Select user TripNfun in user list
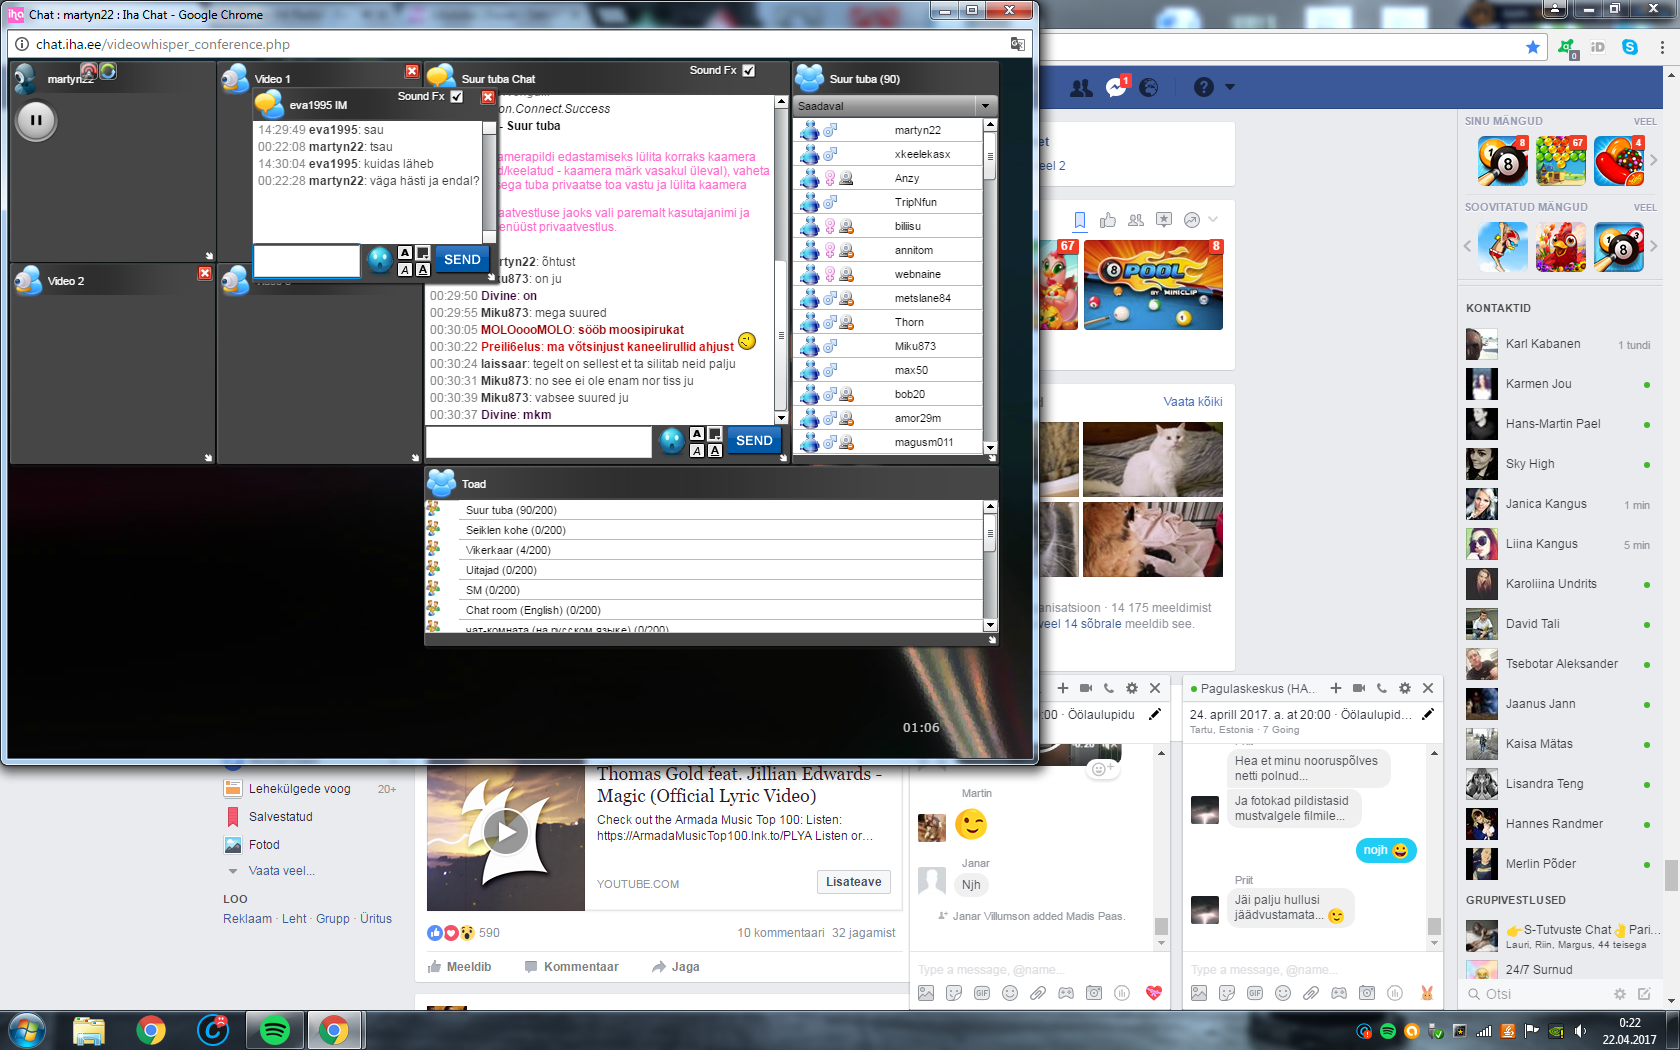Viewport: 1680px width, 1050px height. [x=889, y=202]
